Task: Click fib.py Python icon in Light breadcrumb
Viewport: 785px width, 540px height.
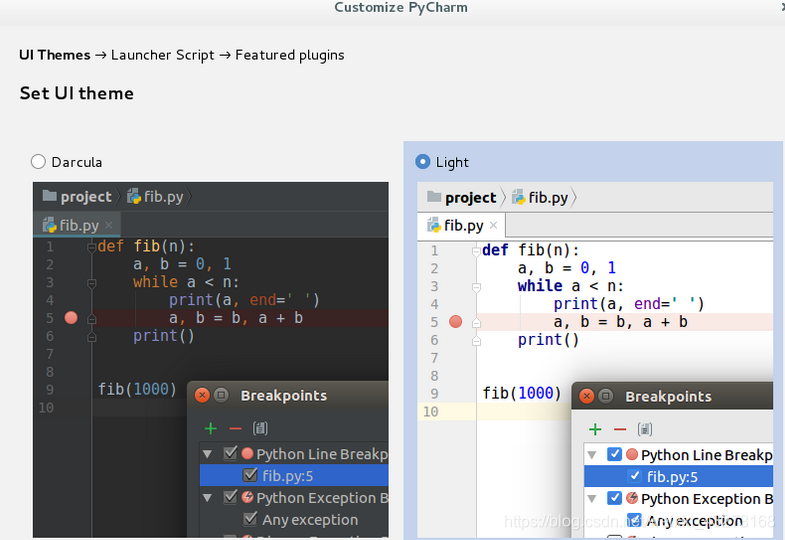Action: pyautogui.click(x=518, y=197)
